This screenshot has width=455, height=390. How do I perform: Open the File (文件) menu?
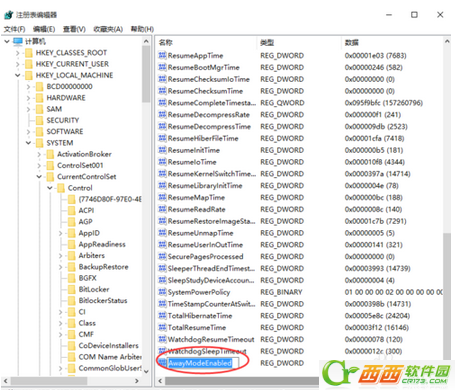tap(14, 29)
